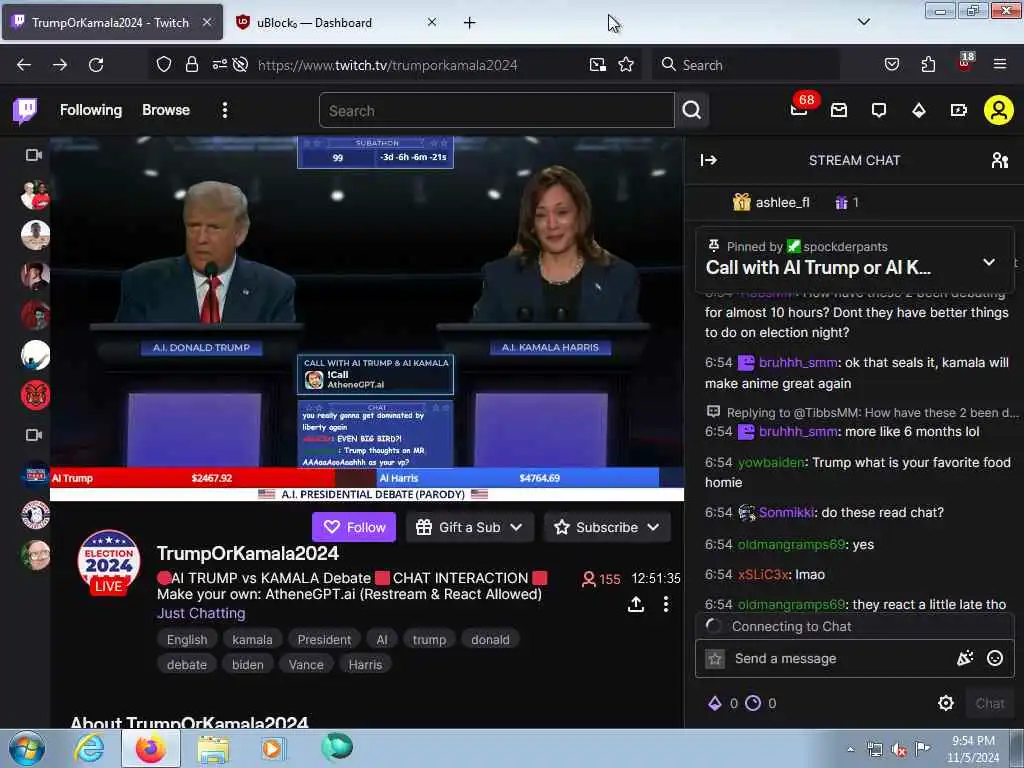Open the Firefox extensions puzzle icon
The image size is (1024, 768).
pos(928,65)
